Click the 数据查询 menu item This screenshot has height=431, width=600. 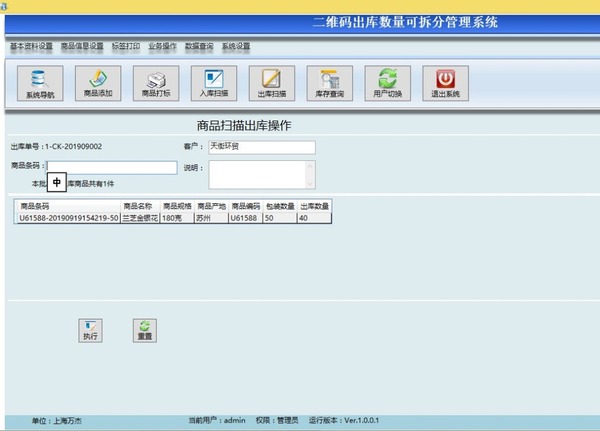click(x=200, y=46)
